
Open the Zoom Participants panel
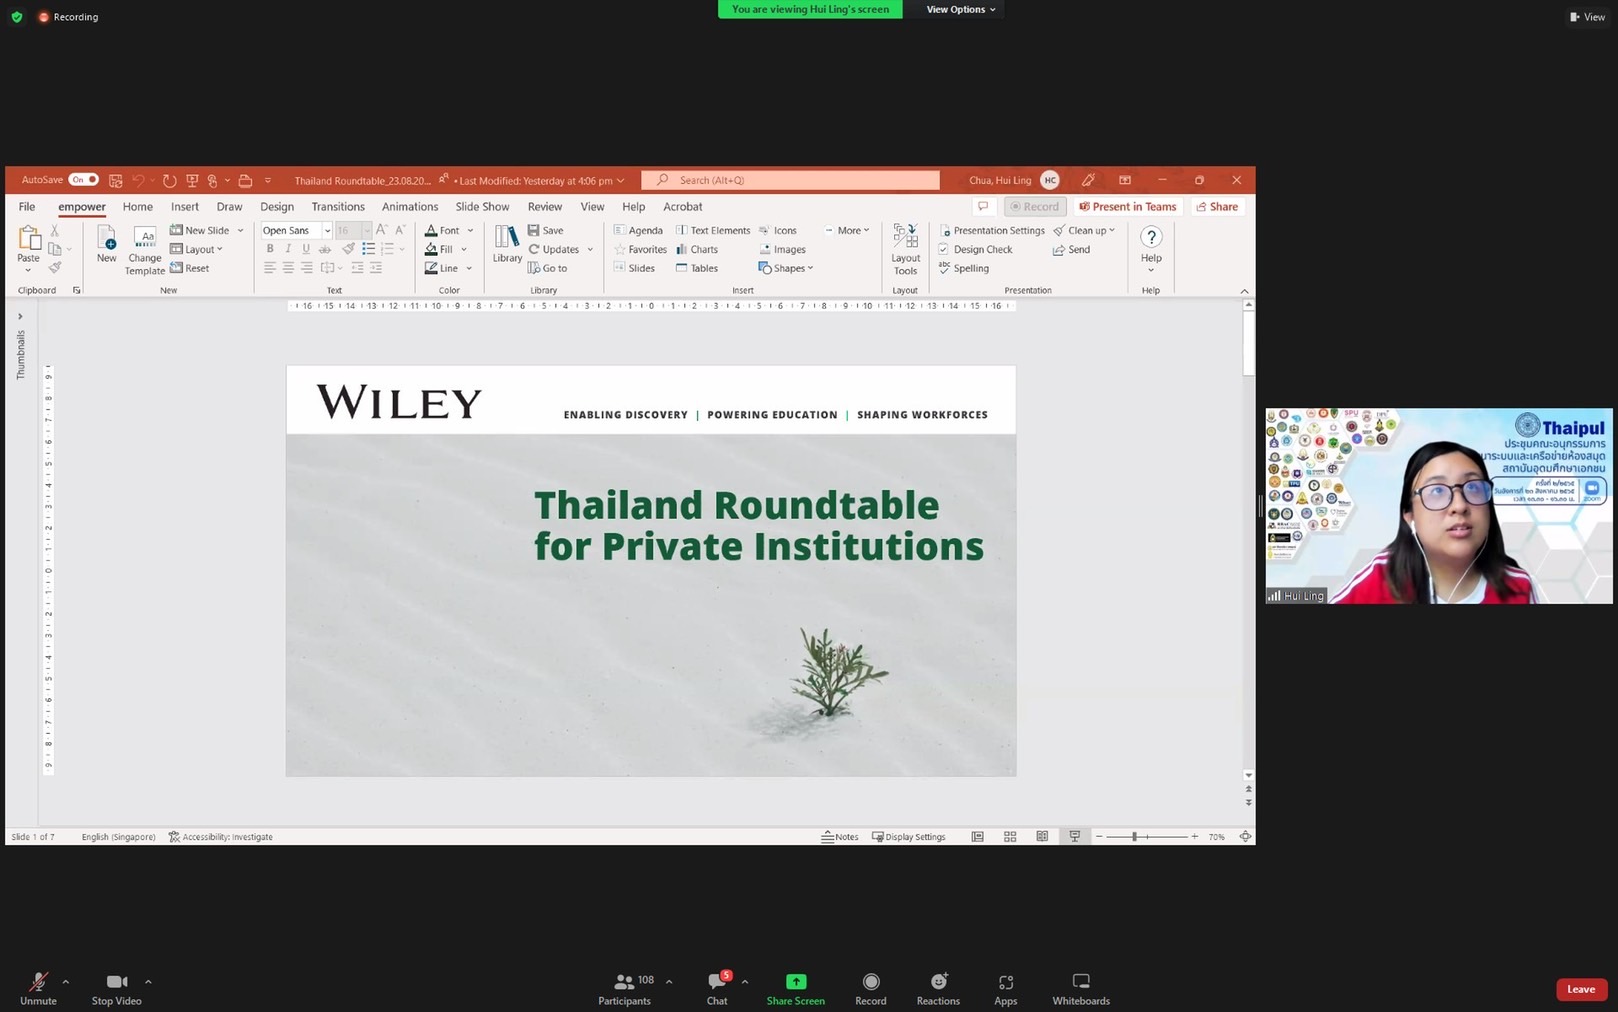click(x=625, y=989)
